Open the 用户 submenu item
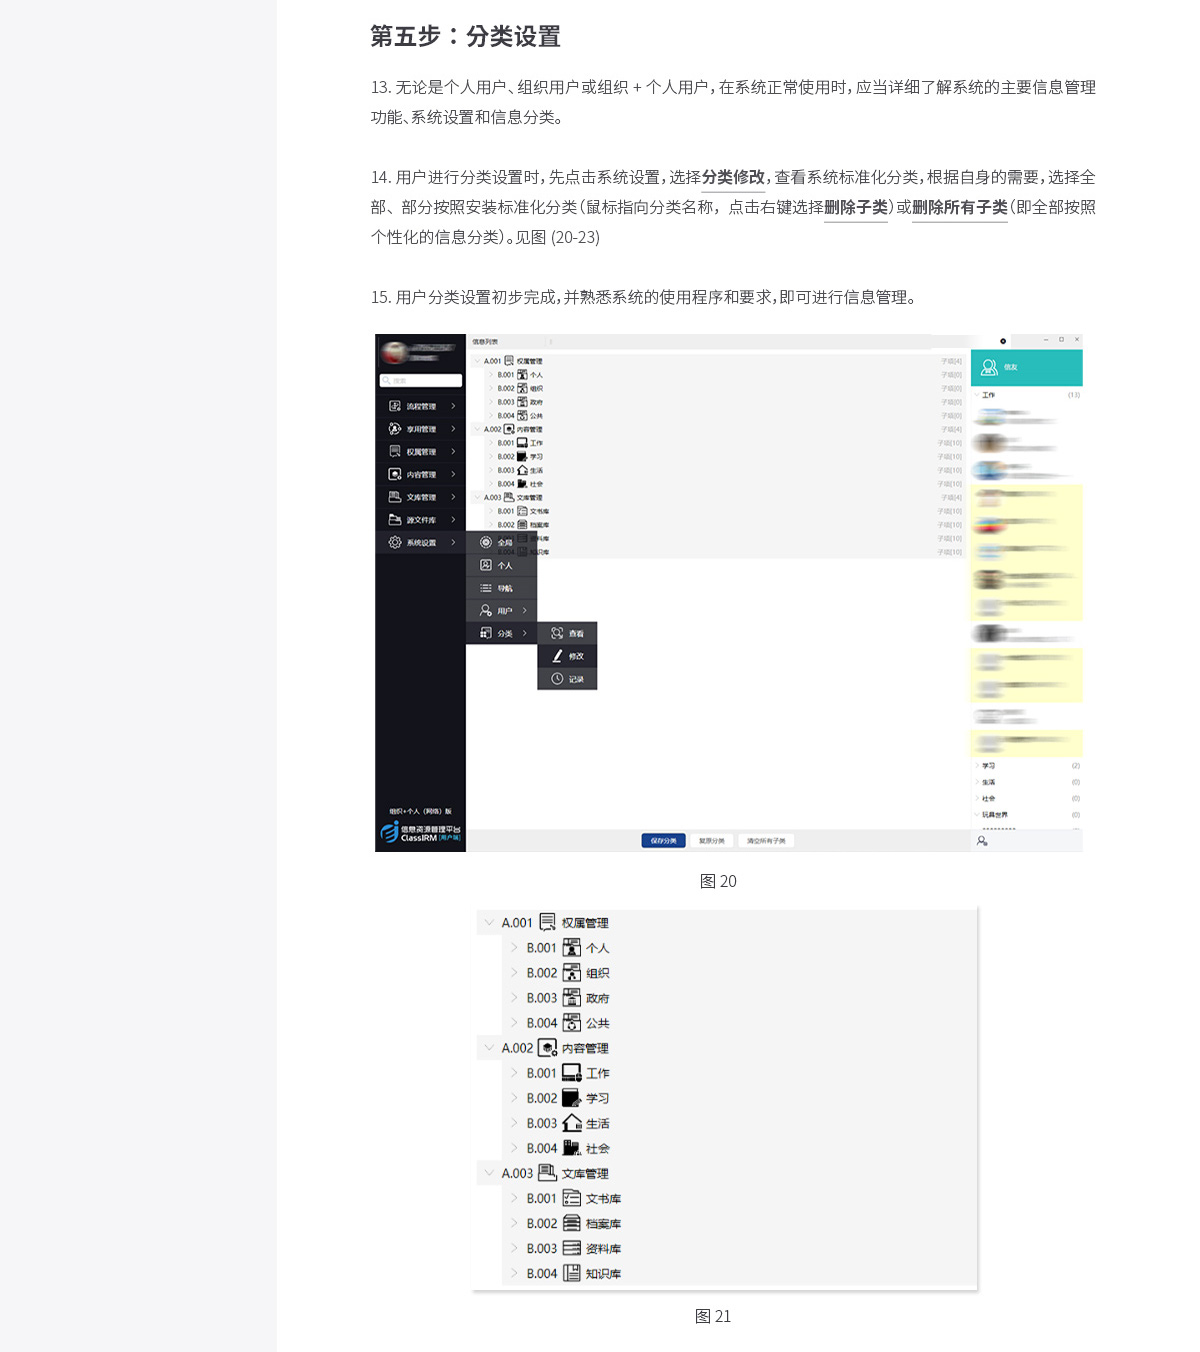This screenshot has width=1200, height=1352. 502,611
